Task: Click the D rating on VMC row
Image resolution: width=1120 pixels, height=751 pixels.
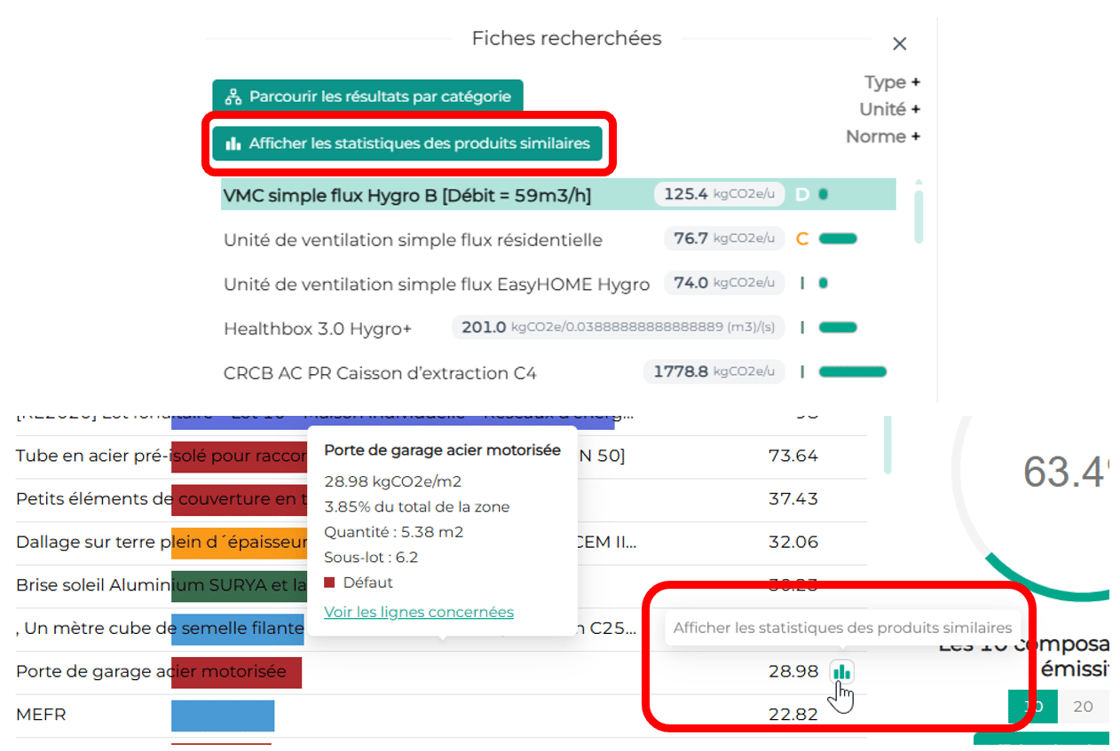Action: click(802, 194)
